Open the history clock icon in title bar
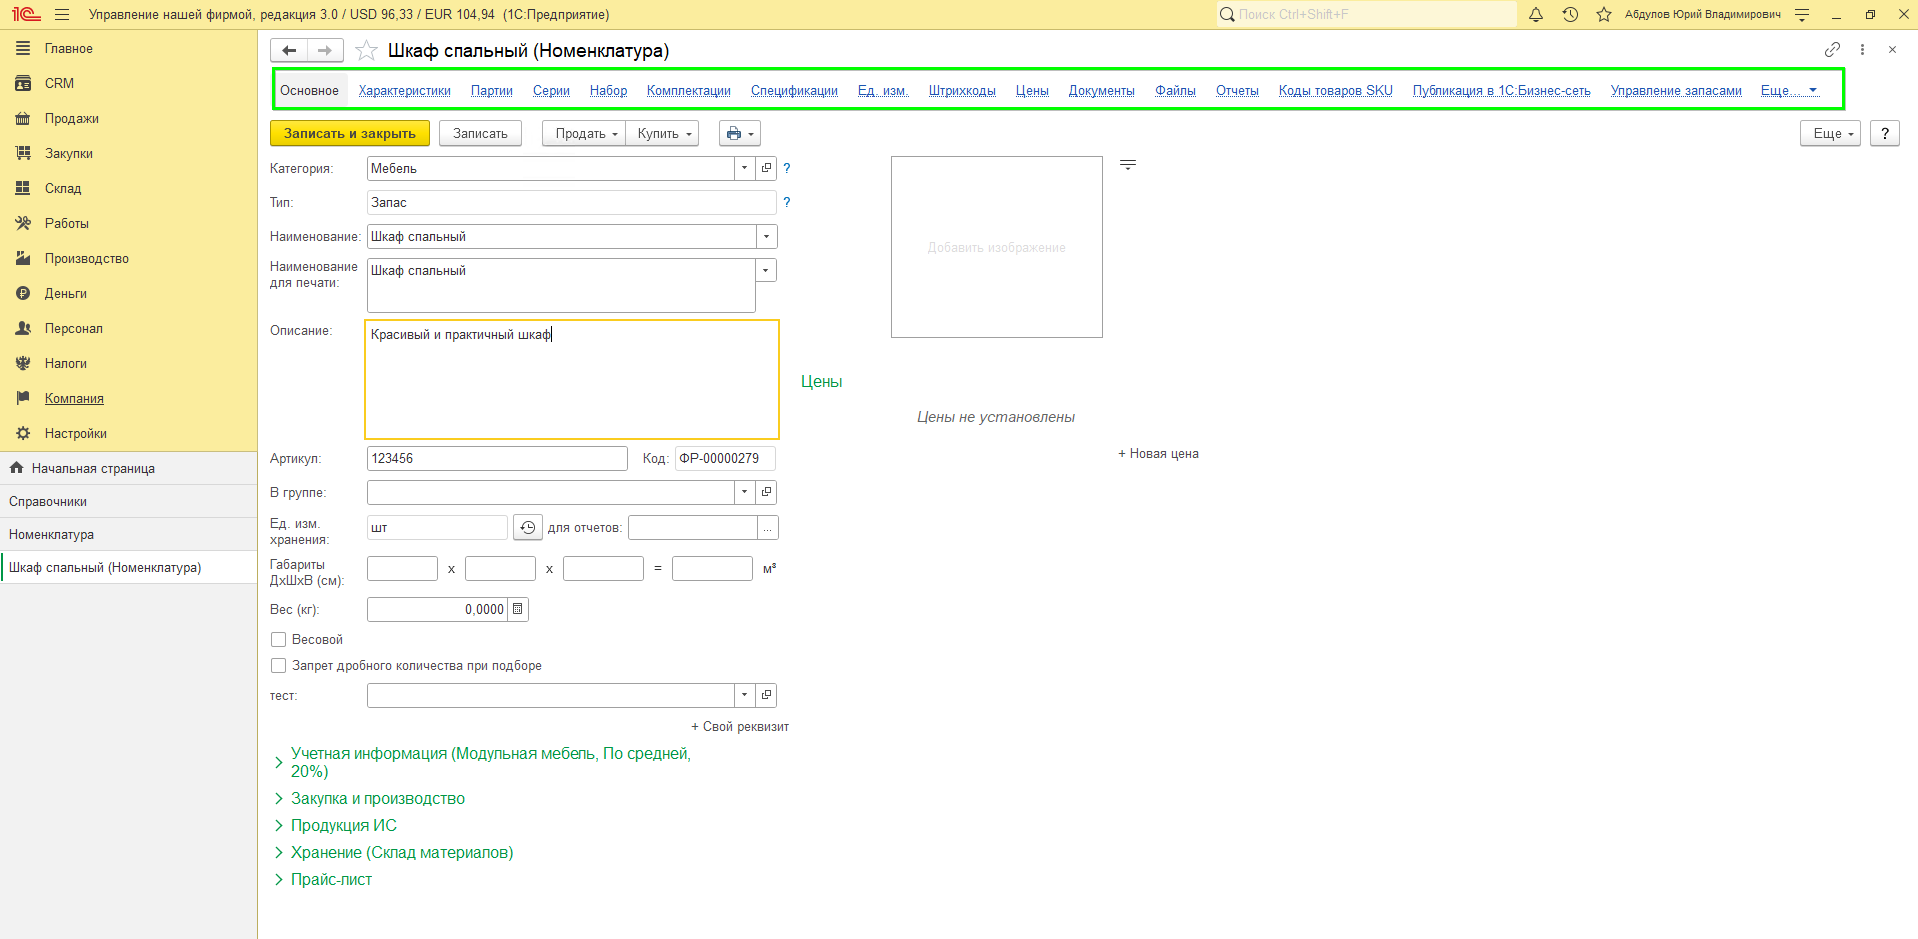 [x=1570, y=14]
